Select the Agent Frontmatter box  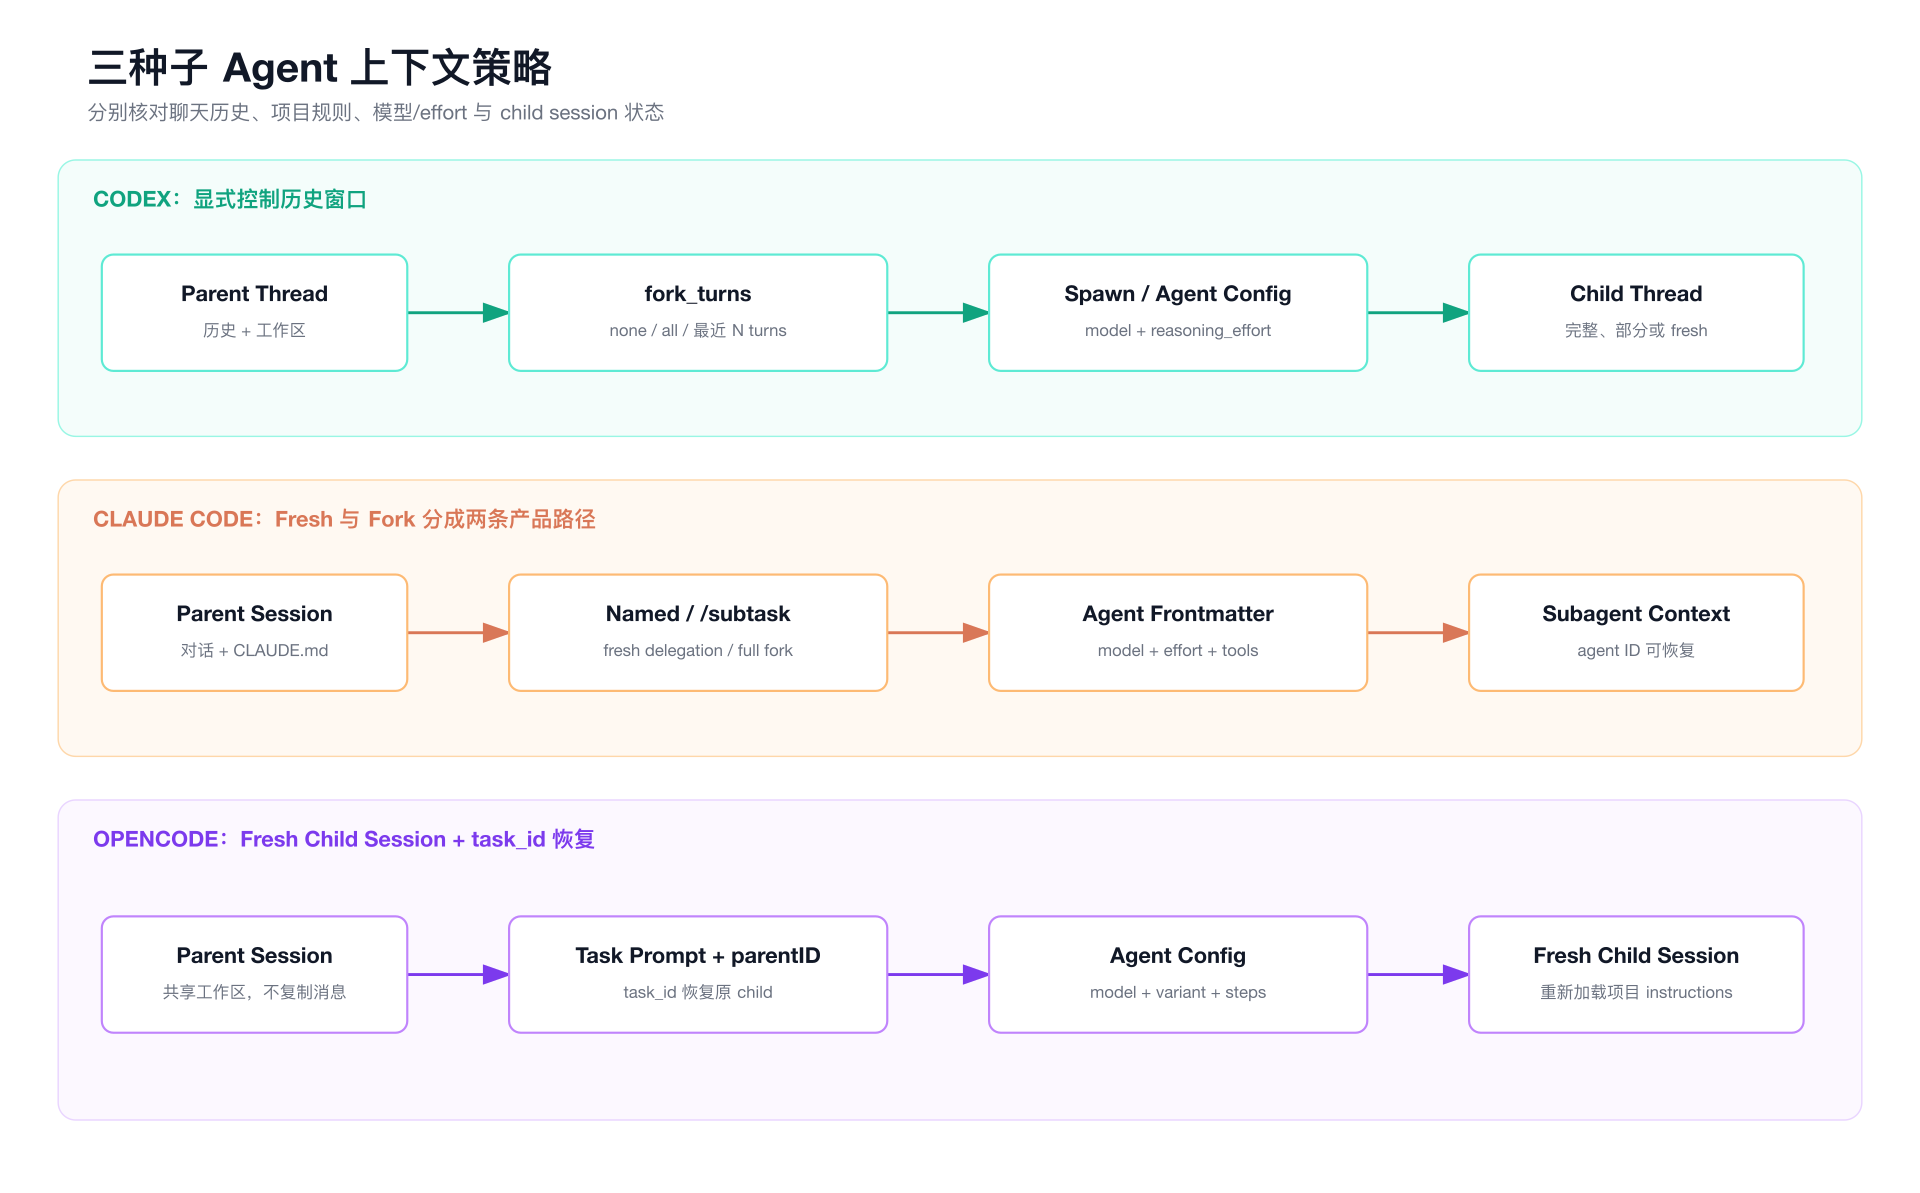tap(1178, 633)
